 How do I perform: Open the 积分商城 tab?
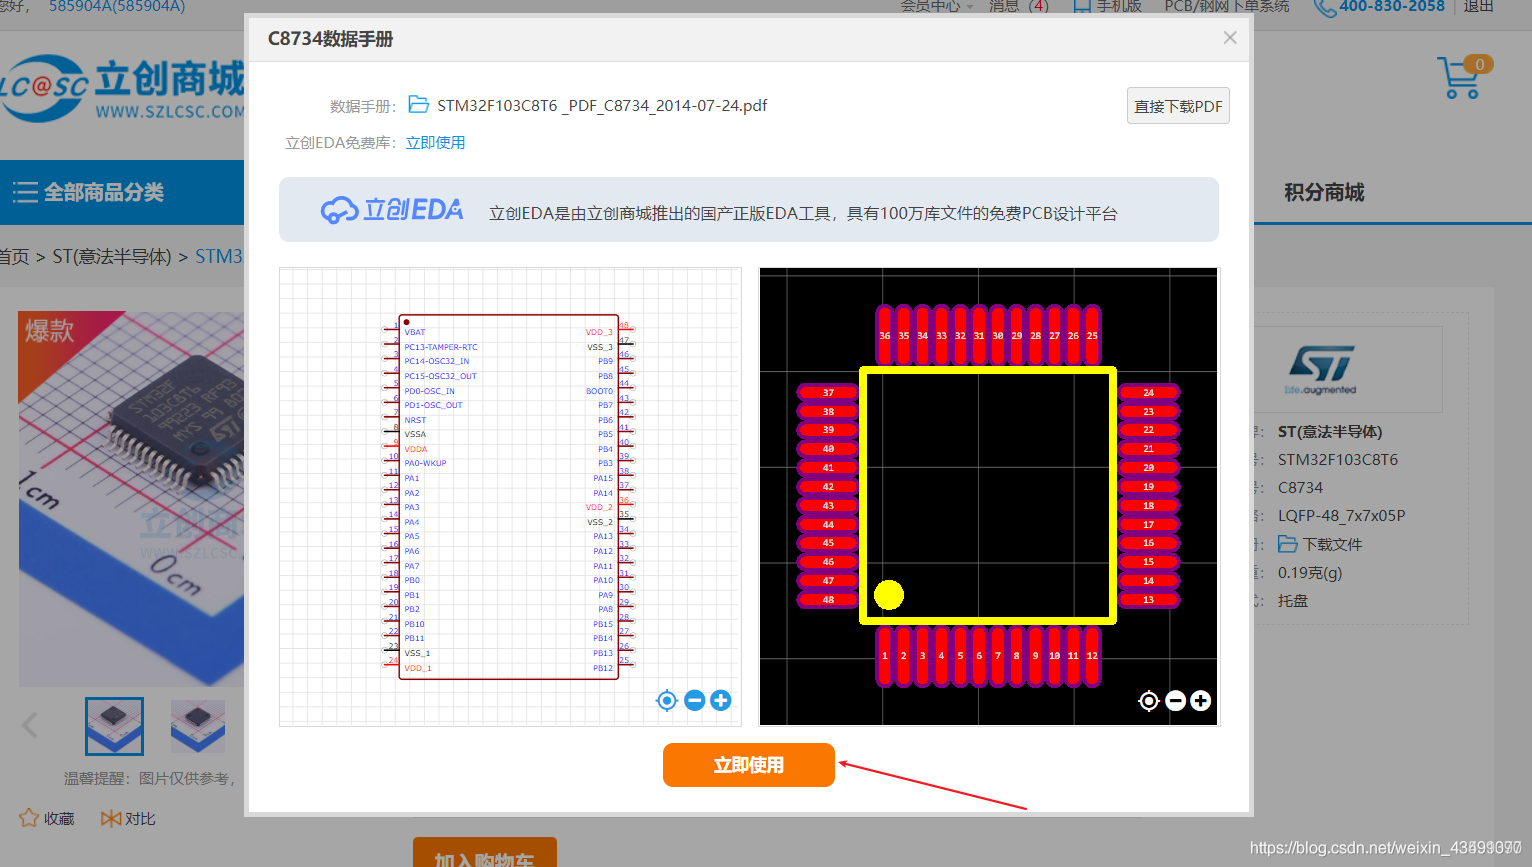coord(1324,192)
